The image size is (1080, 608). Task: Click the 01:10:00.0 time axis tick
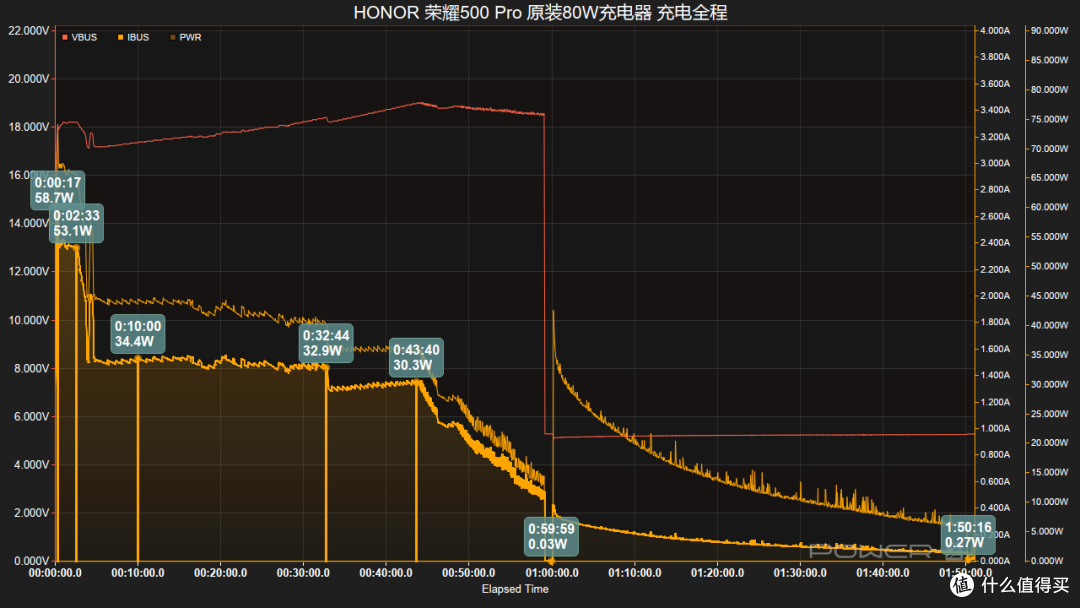coord(634,573)
